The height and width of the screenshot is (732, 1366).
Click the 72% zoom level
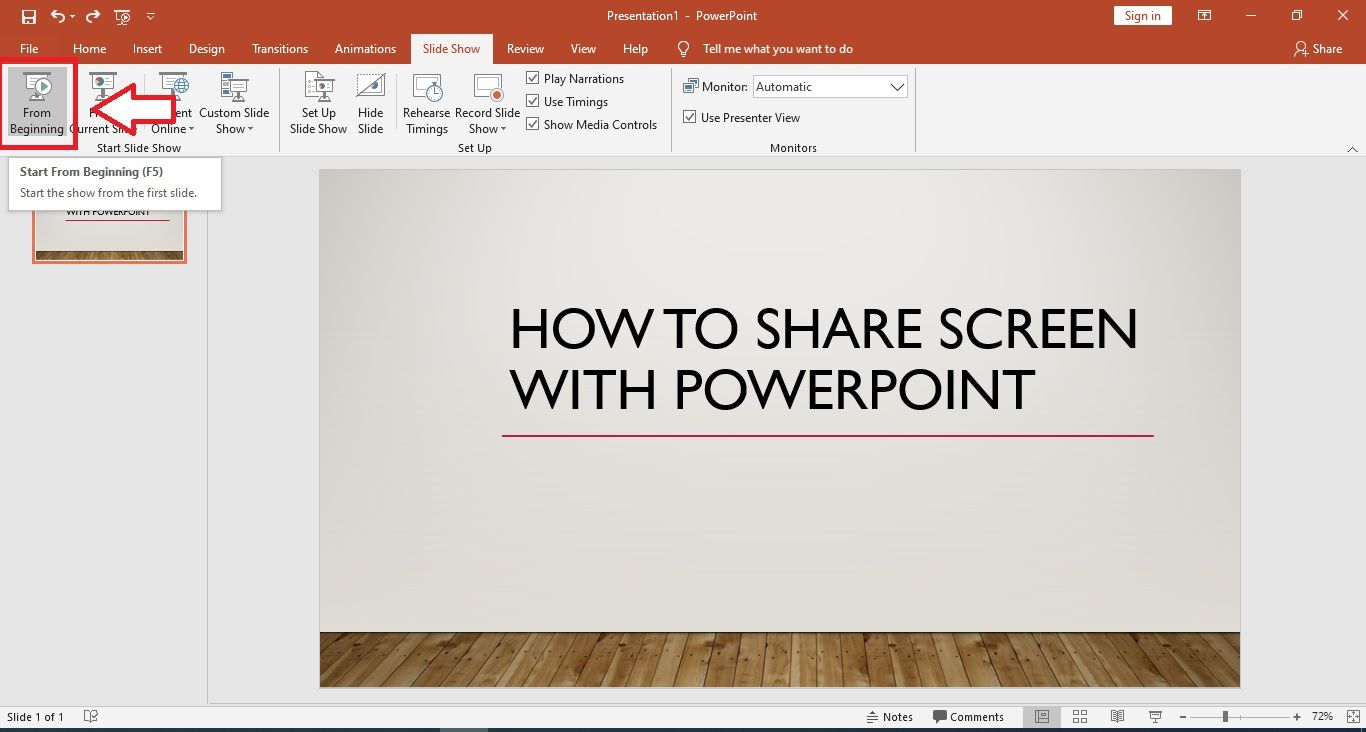pyautogui.click(x=1322, y=716)
